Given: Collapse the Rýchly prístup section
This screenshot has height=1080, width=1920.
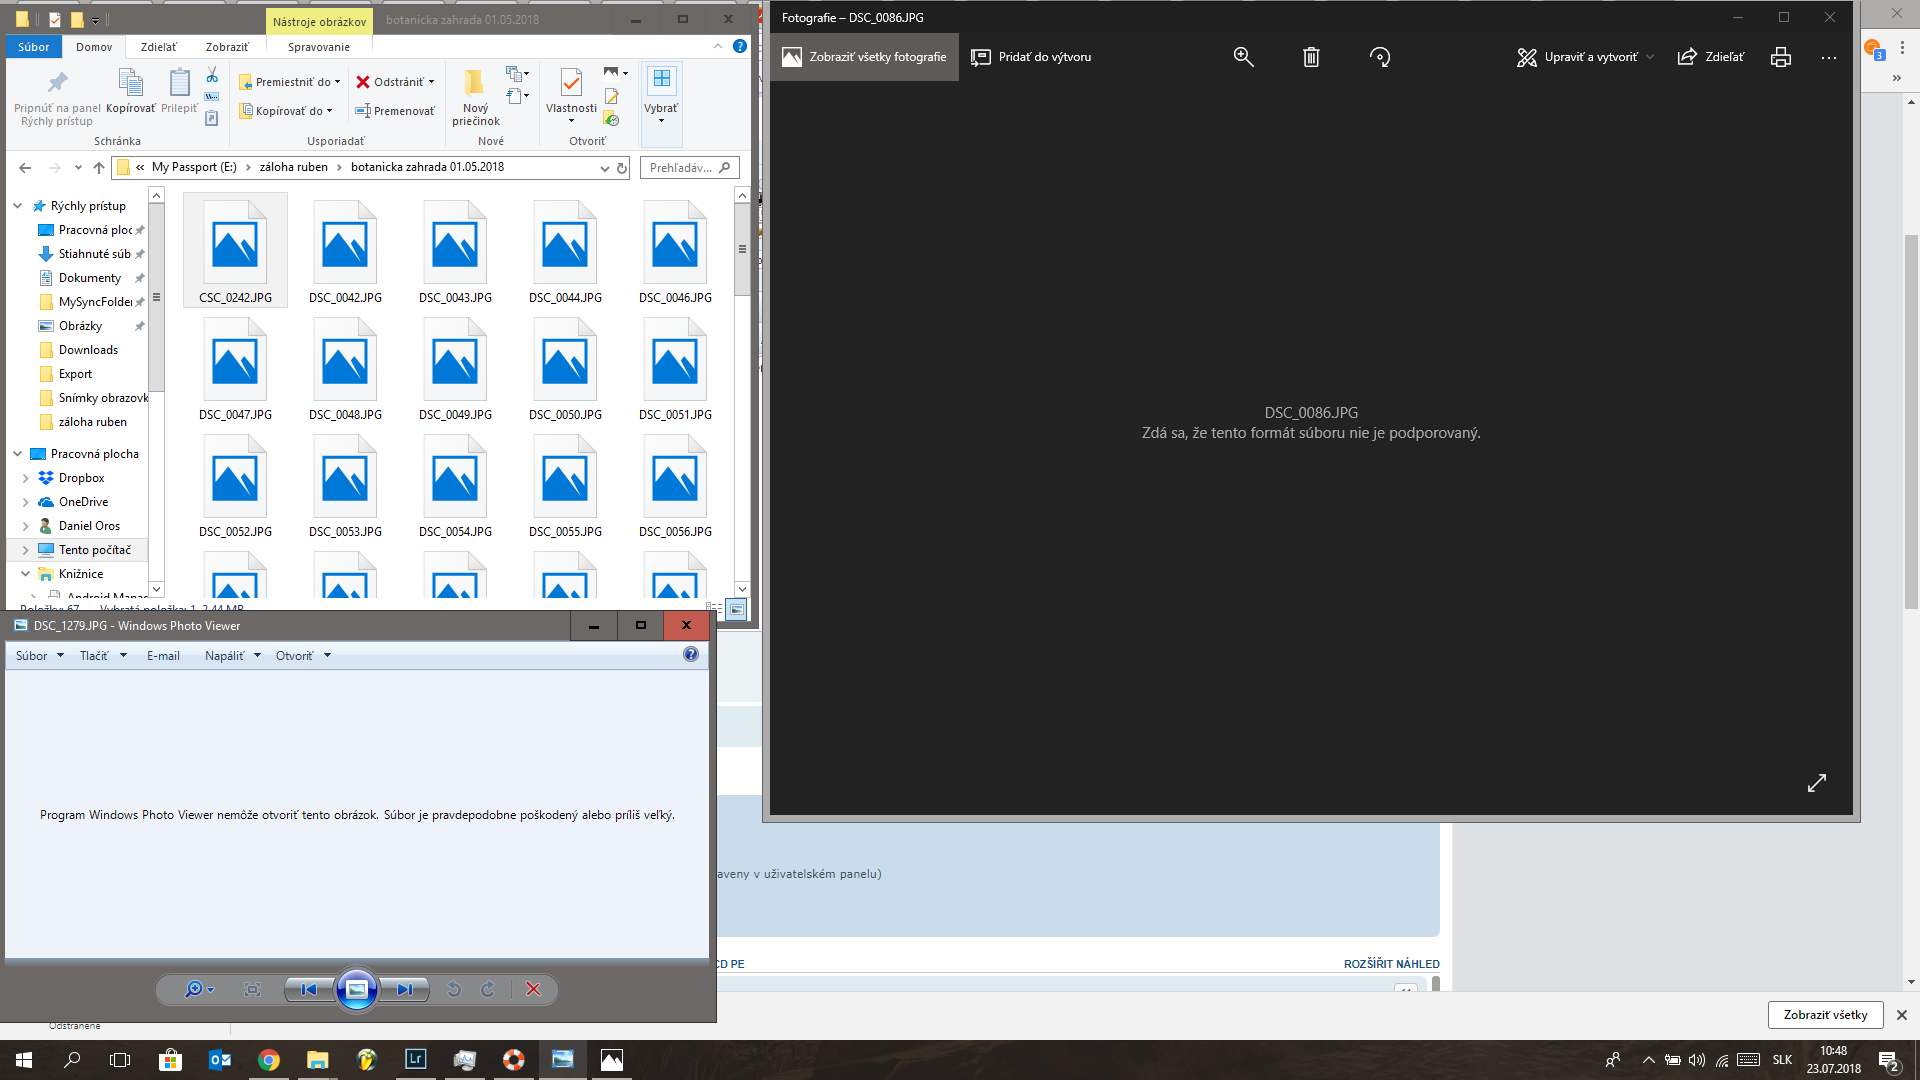Looking at the screenshot, I should tap(18, 206).
